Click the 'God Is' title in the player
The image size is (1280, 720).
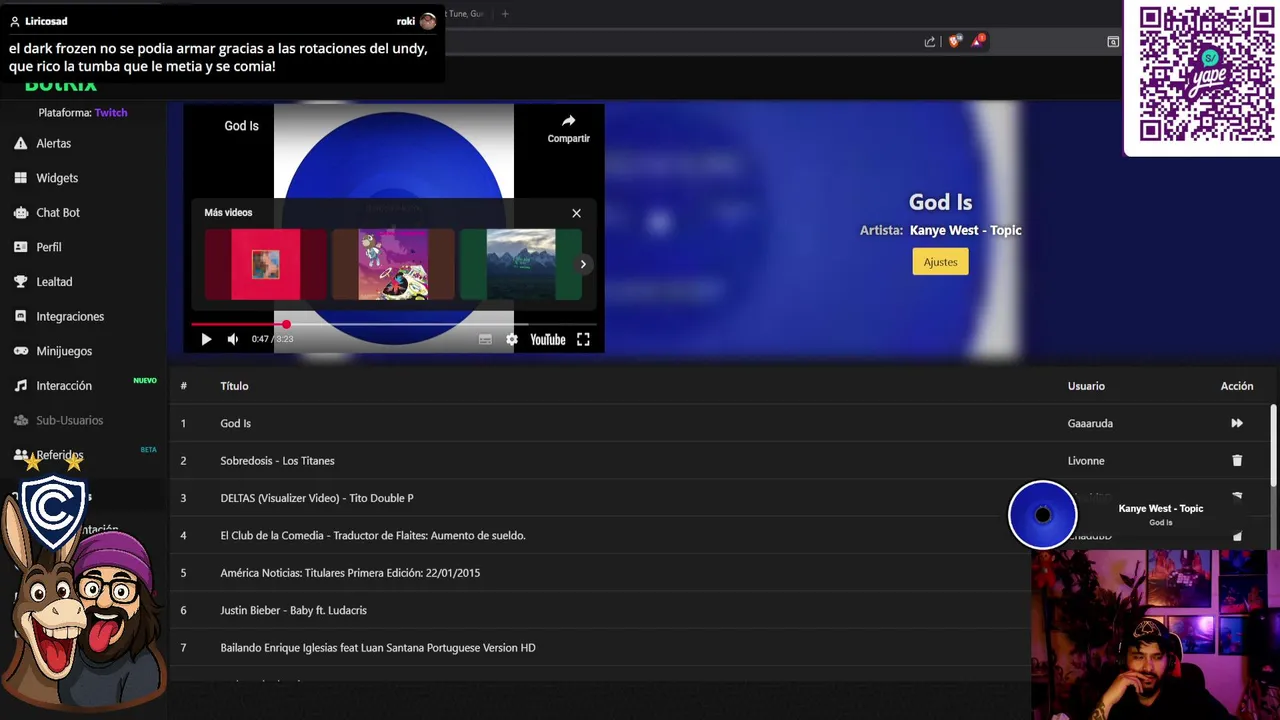[241, 126]
